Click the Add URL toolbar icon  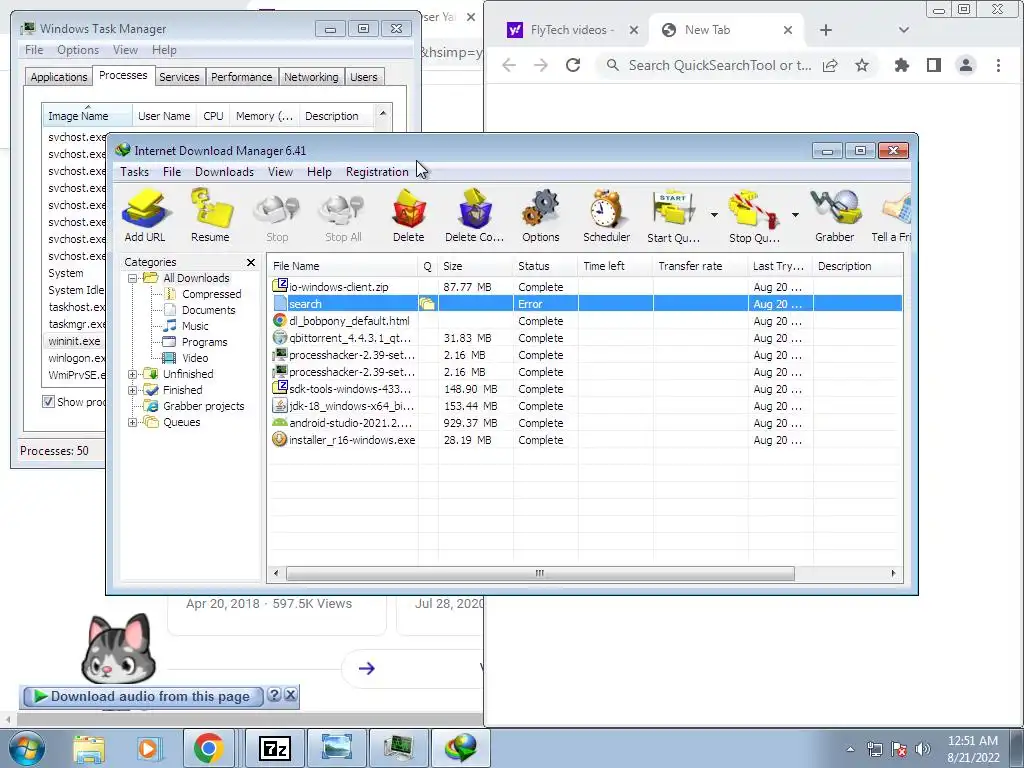click(145, 216)
